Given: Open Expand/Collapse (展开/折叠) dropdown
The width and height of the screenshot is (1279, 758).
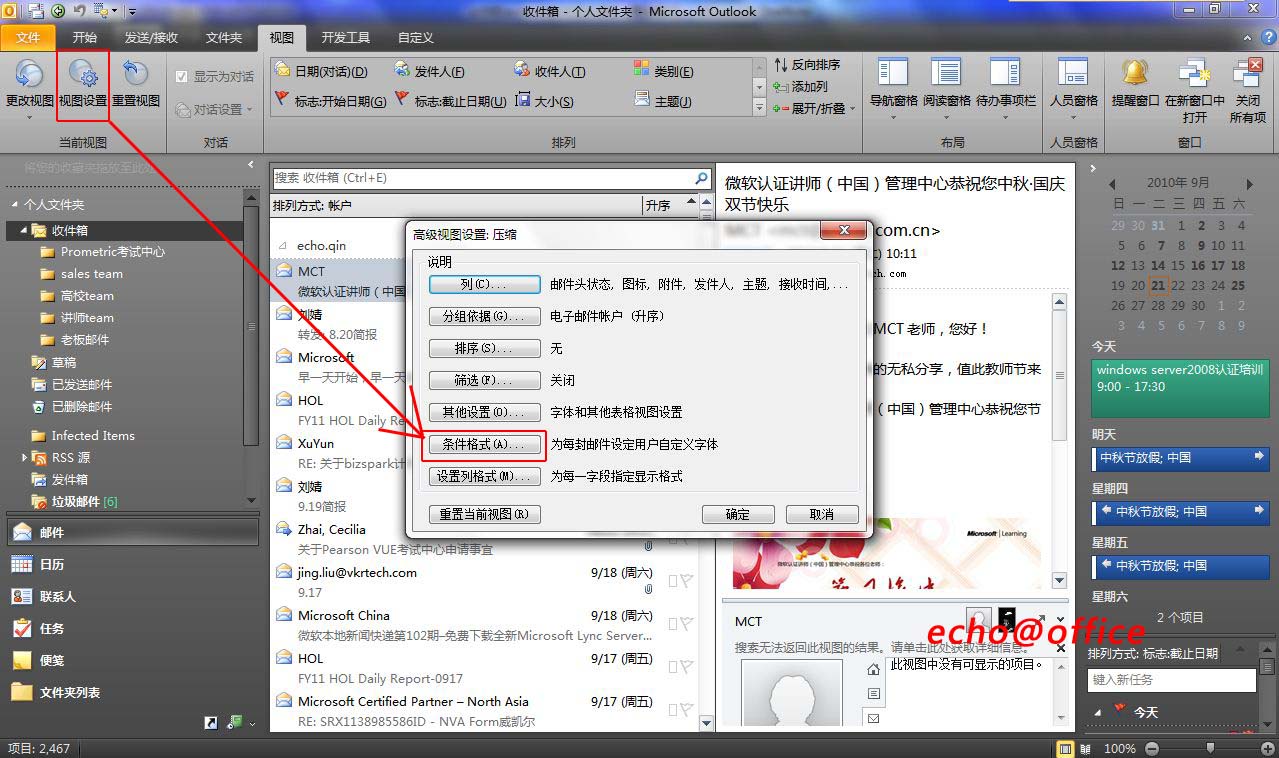Looking at the screenshot, I should click(x=814, y=108).
